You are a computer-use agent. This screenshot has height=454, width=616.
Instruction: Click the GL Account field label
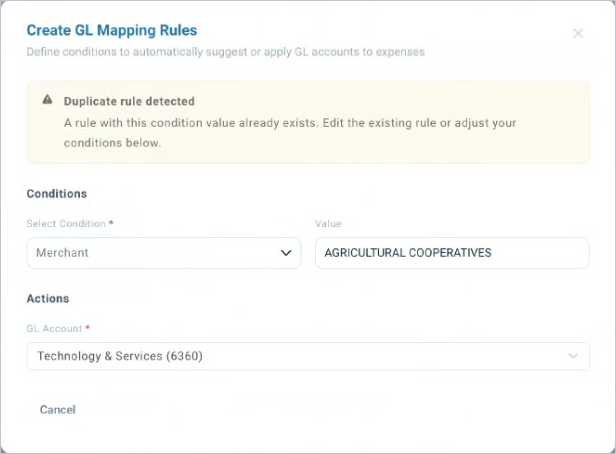tap(54, 328)
